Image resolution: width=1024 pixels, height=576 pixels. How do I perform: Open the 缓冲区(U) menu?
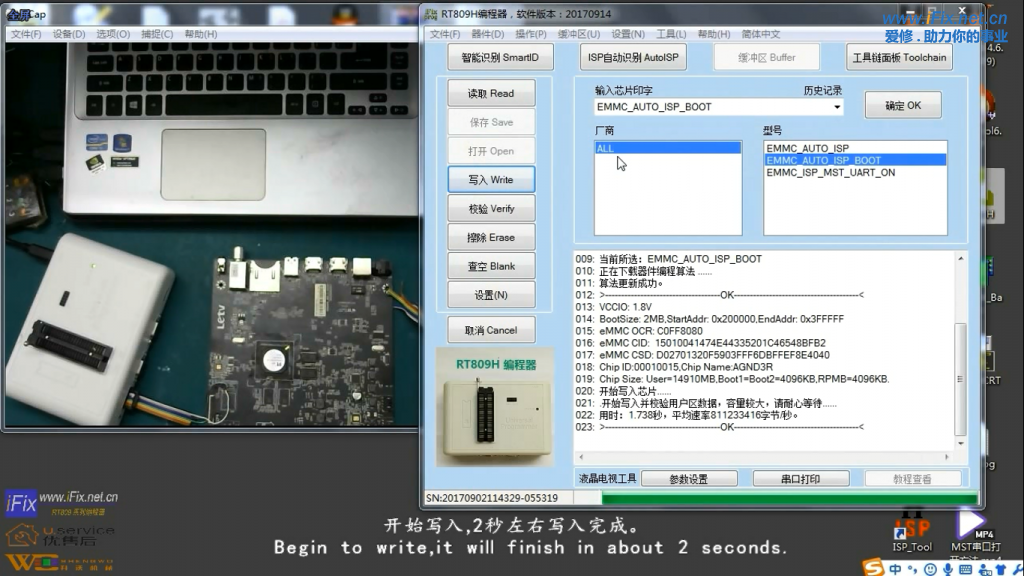click(579, 34)
